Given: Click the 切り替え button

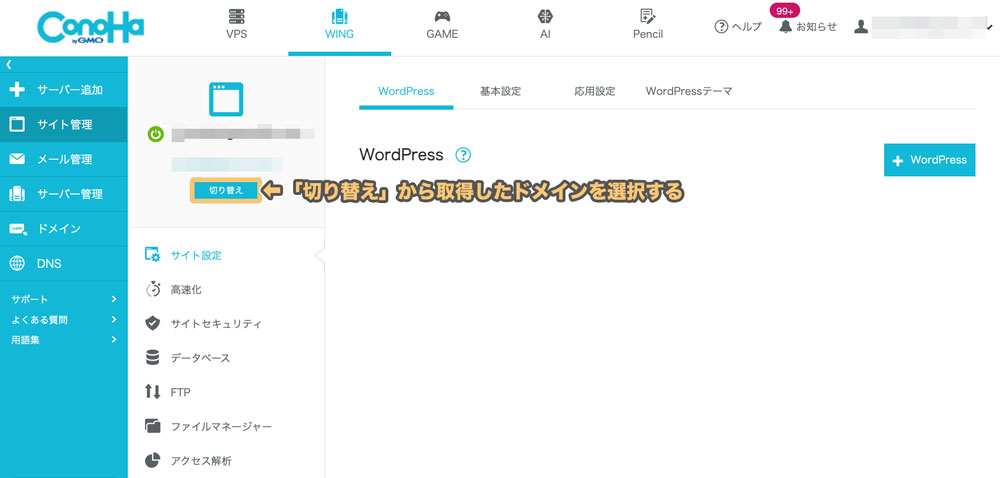Looking at the screenshot, I should coord(226,190).
